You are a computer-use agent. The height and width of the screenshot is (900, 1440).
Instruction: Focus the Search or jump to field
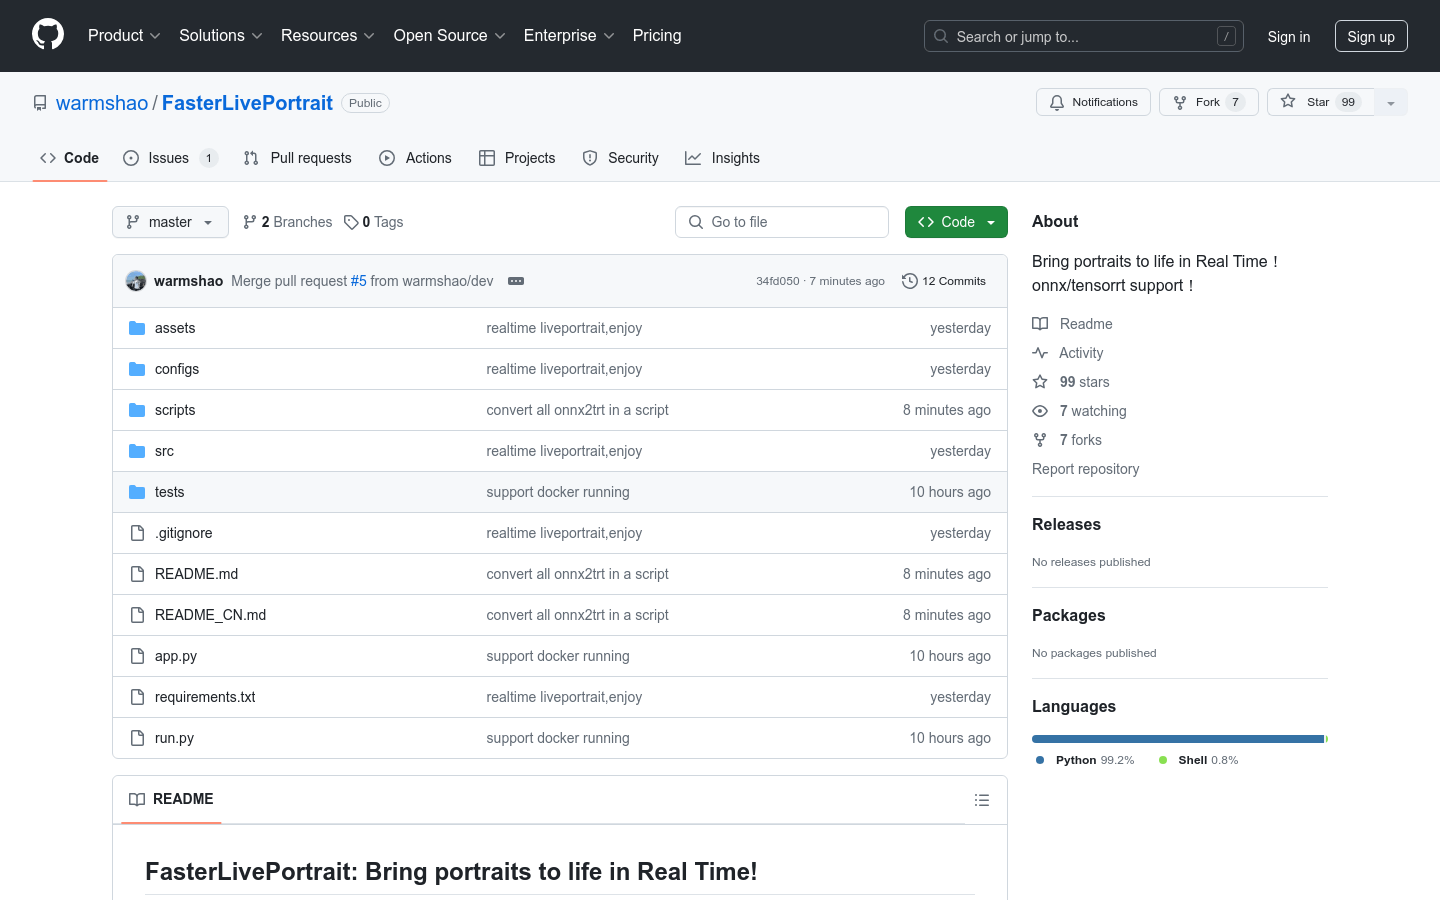(x=1084, y=36)
